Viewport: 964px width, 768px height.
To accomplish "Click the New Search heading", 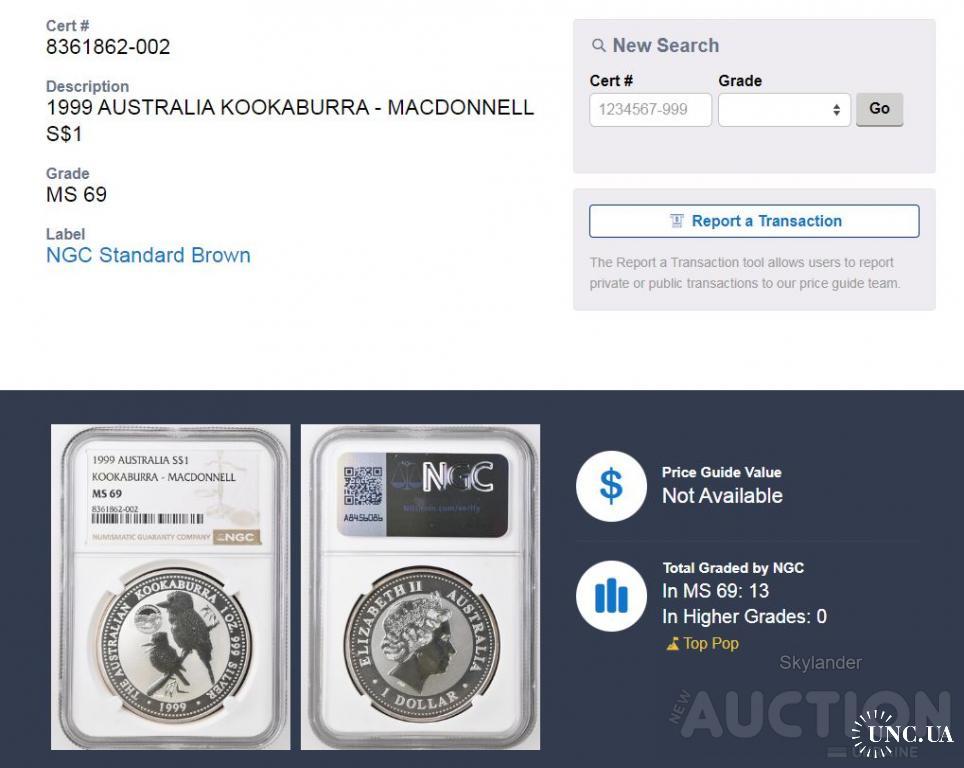I will 665,46.
